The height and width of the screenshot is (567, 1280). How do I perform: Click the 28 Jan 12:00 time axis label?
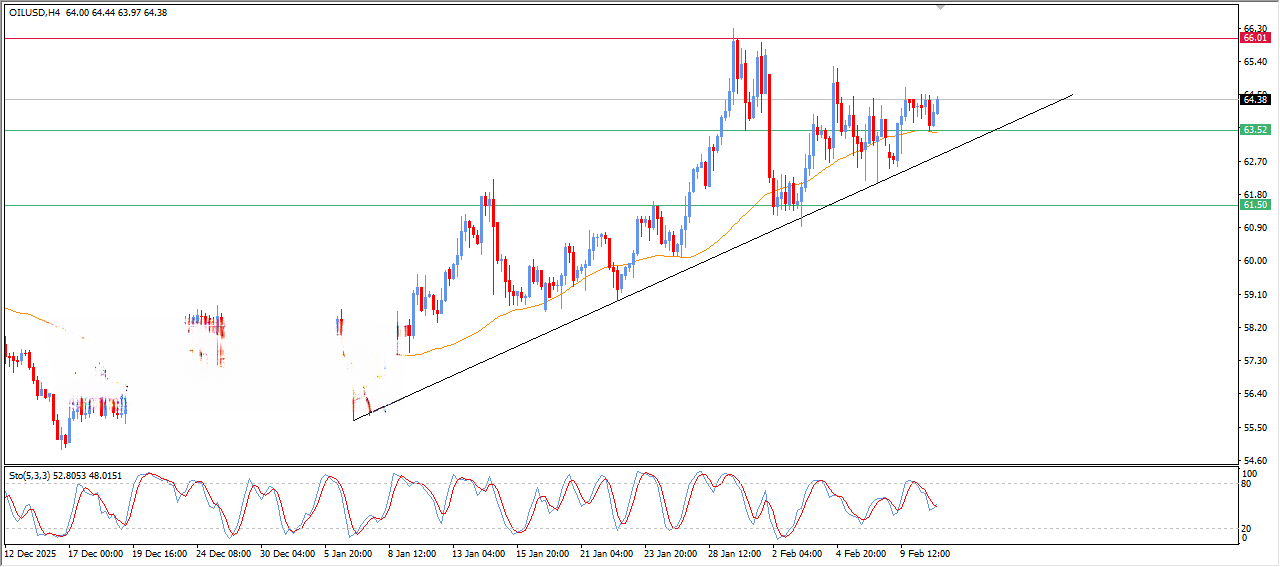(x=732, y=552)
